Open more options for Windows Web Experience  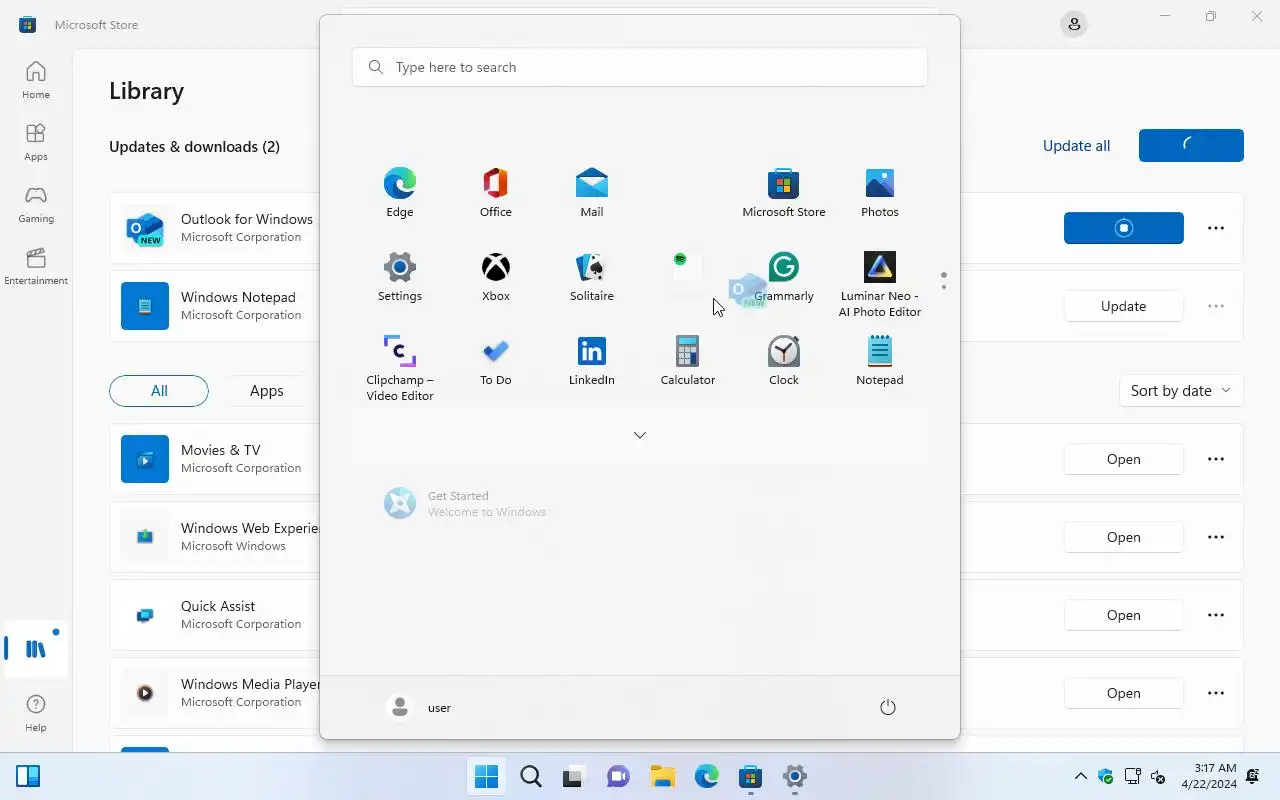(x=1216, y=537)
